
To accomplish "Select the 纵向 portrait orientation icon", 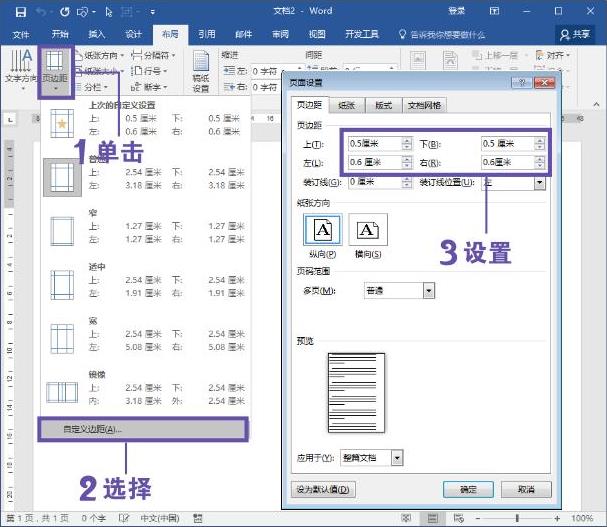I will pos(323,230).
